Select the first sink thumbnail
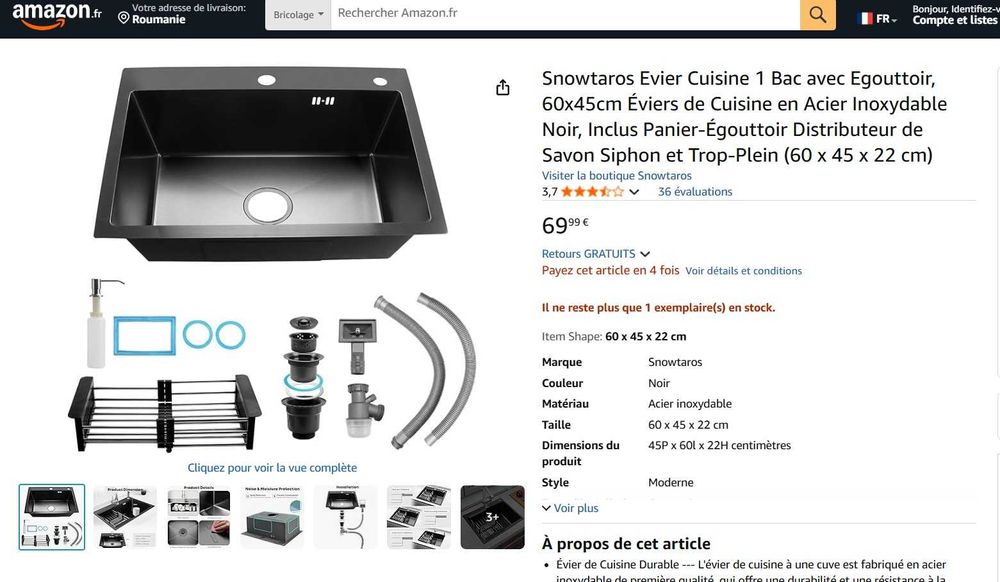 [x=52, y=517]
